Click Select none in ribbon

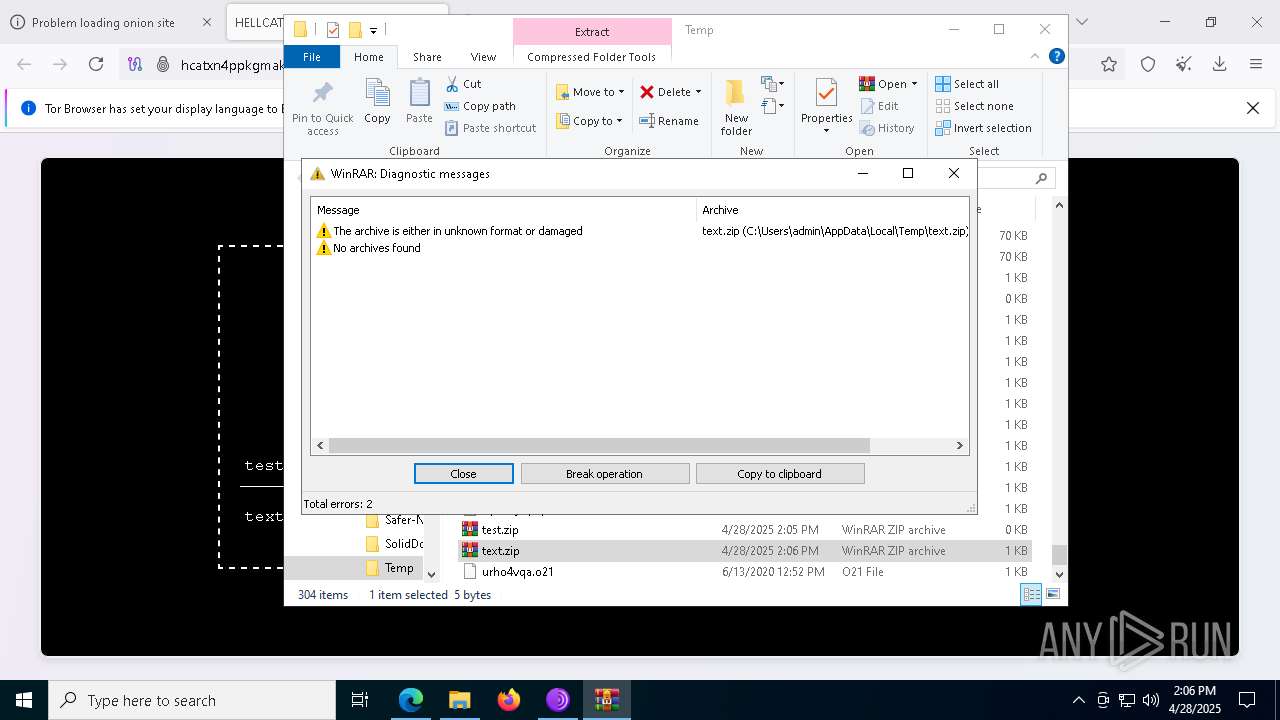click(x=974, y=106)
